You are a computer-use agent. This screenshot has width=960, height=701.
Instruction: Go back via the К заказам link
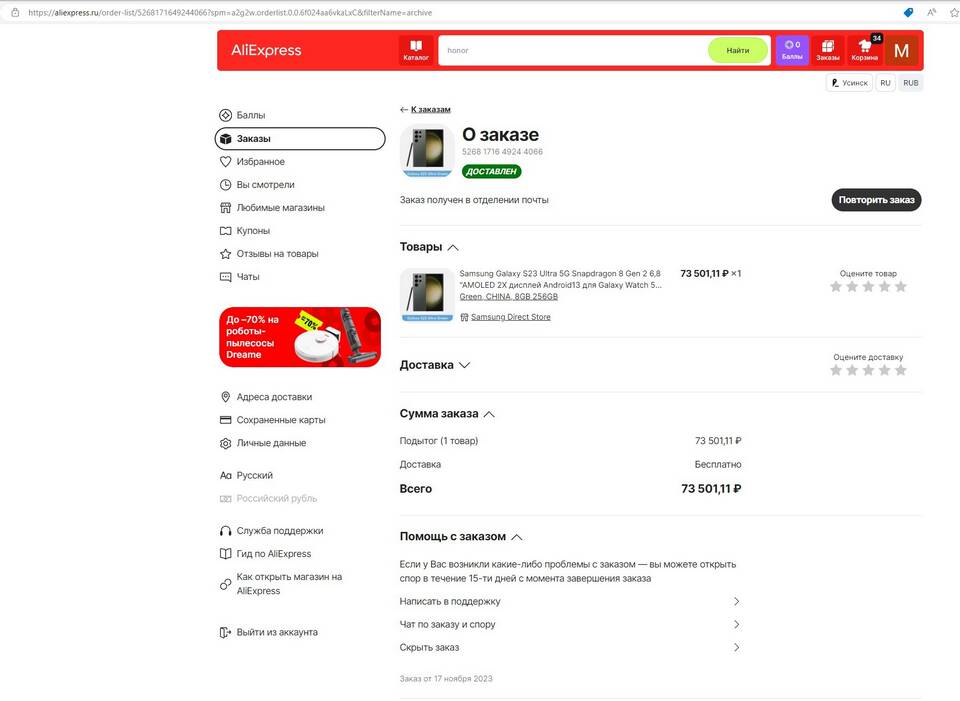(x=430, y=110)
